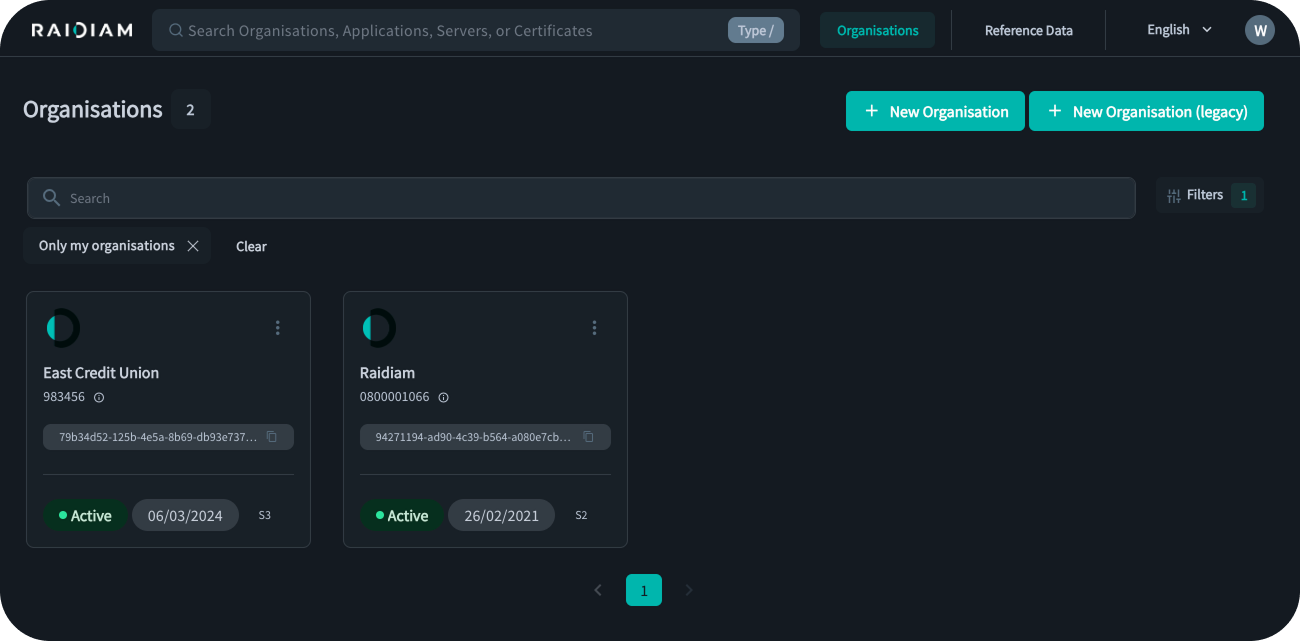Remove the Only my organisations filter chip
1300x641 pixels.
click(192, 245)
